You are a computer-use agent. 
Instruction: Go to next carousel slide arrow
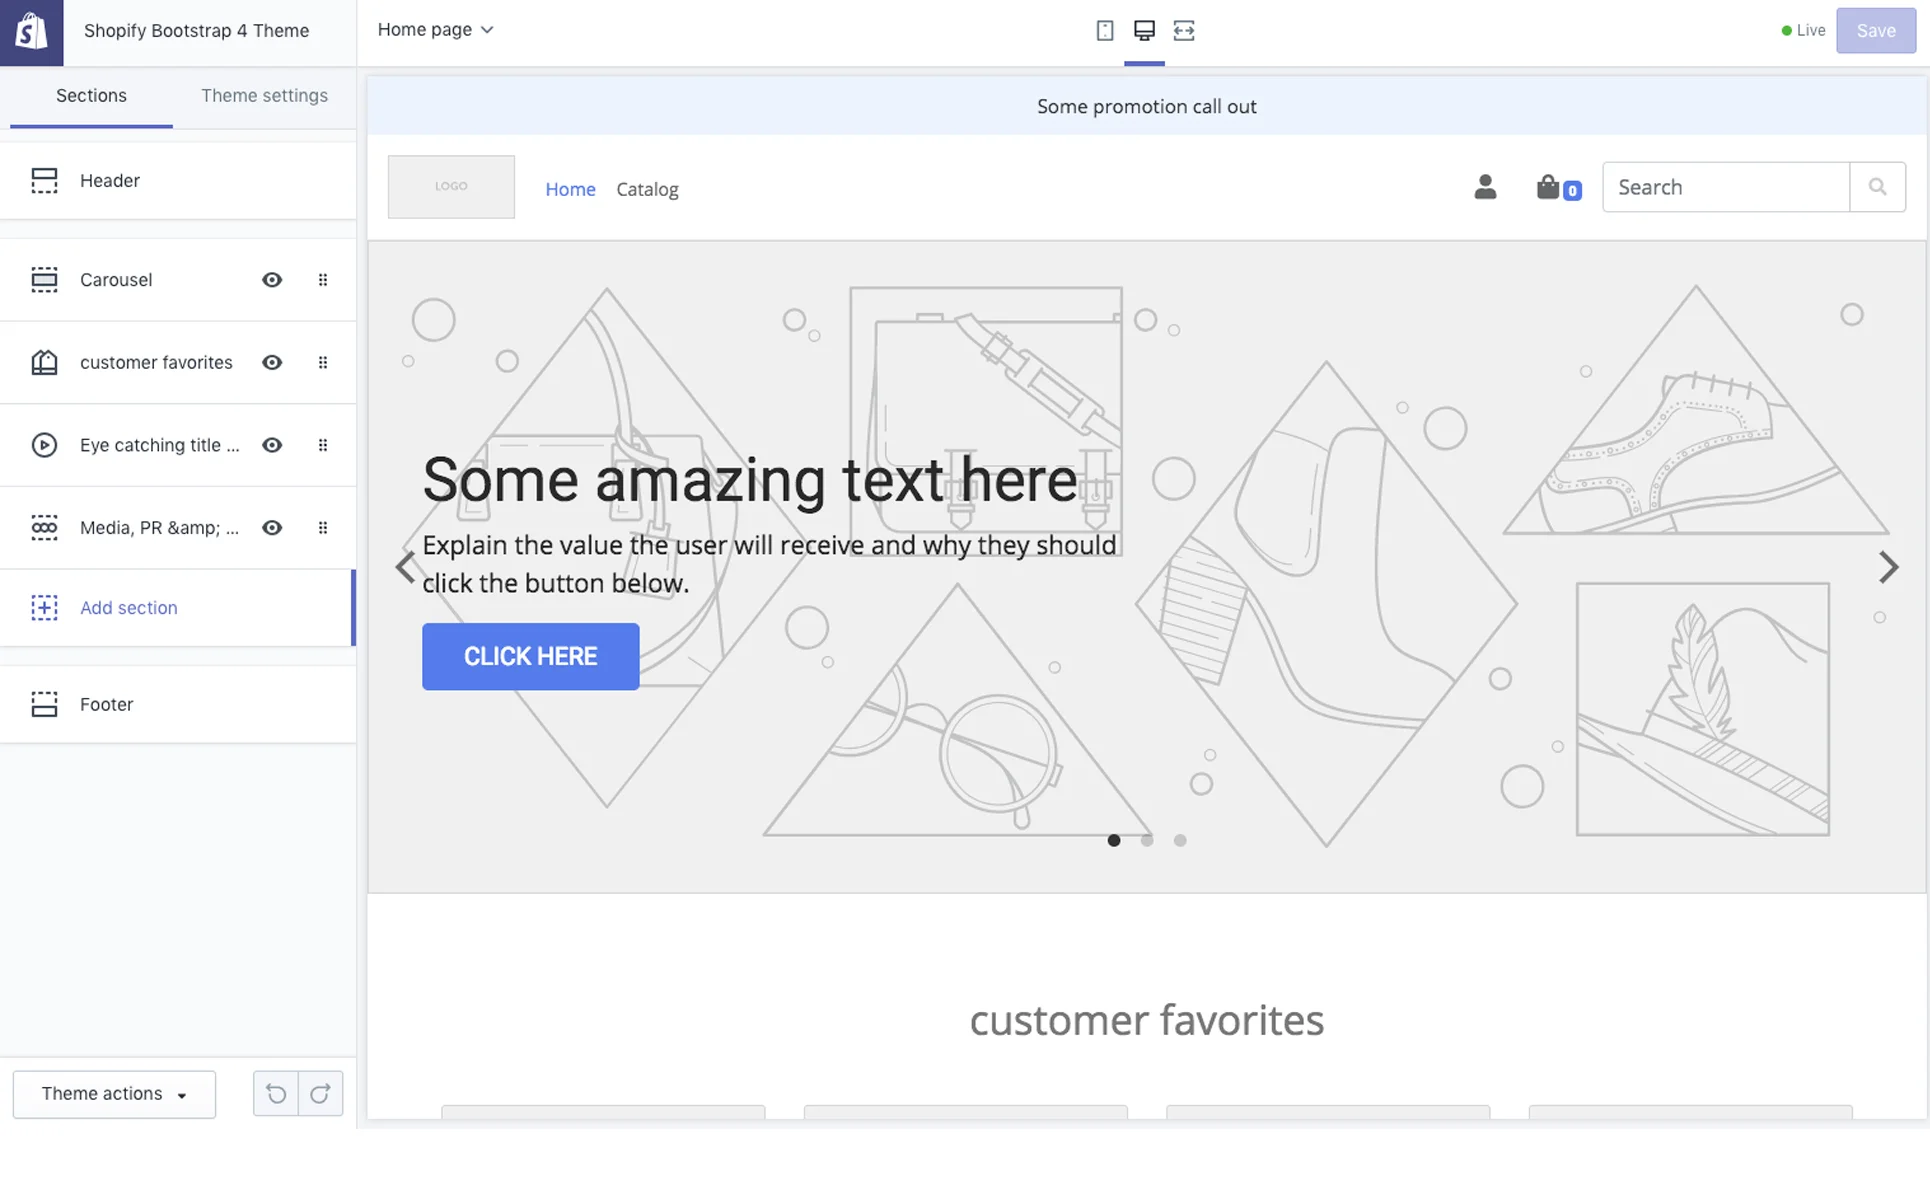coord(1888,567)
